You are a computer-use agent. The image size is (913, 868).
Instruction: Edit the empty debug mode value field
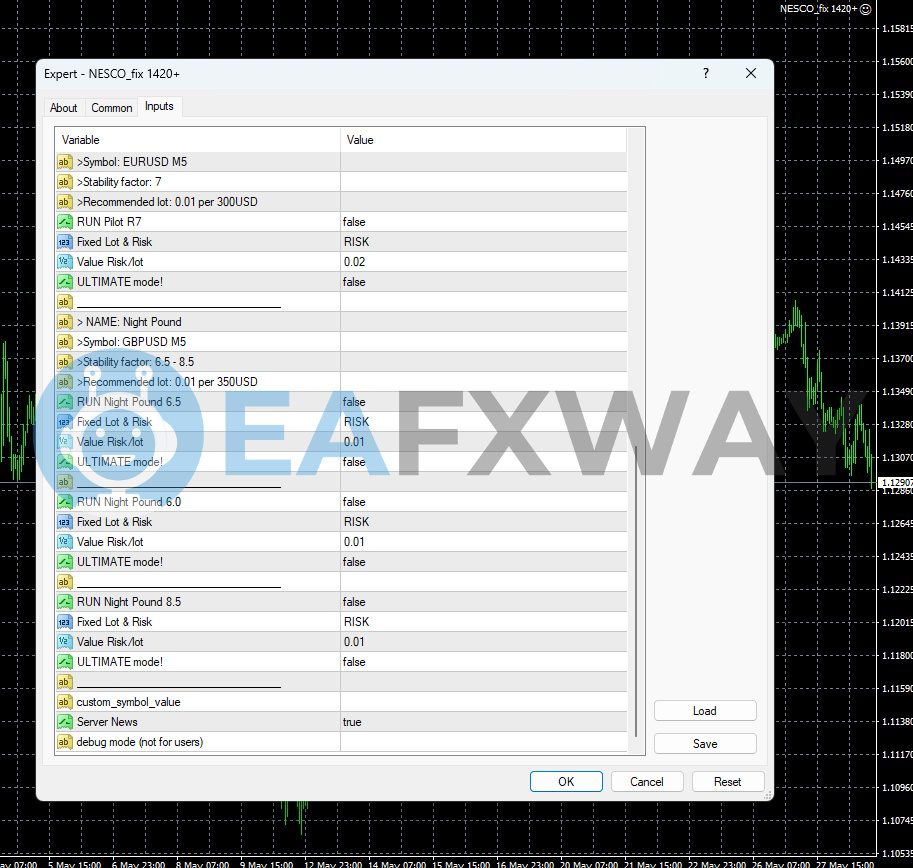483,742
